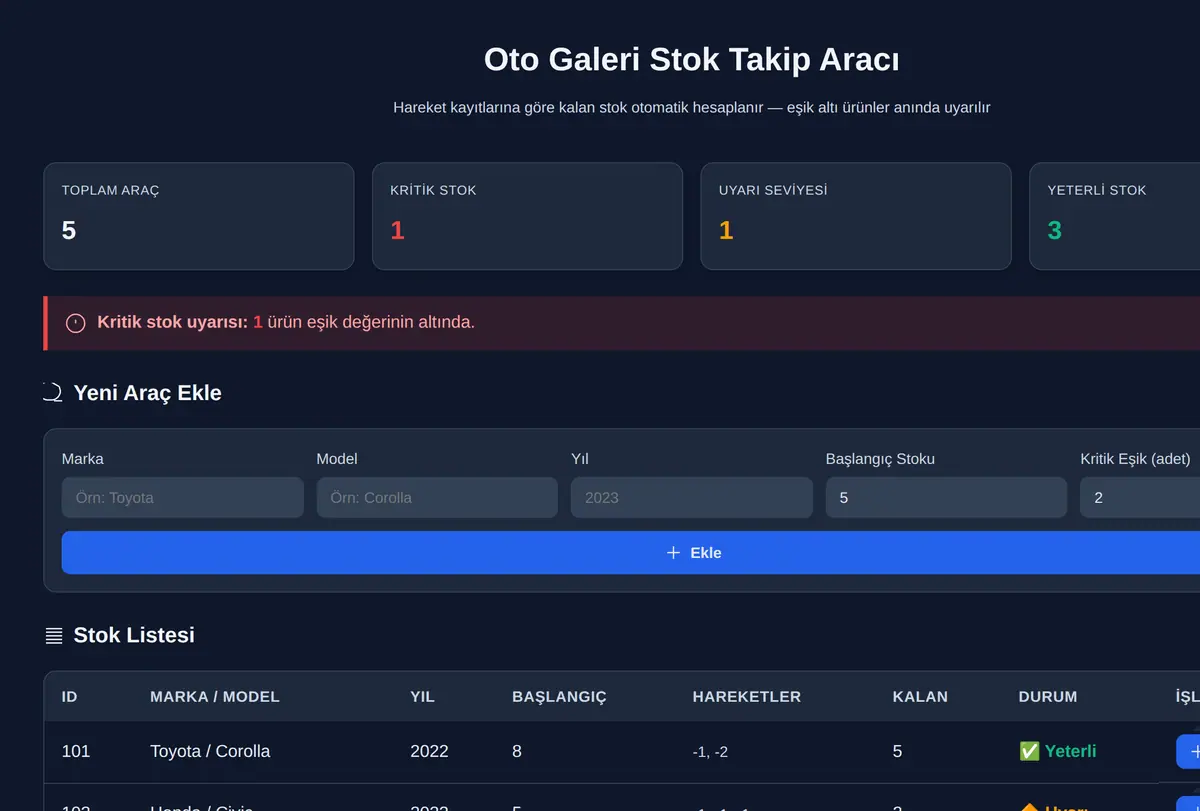Click the Yıl column header

coord(423,697)
